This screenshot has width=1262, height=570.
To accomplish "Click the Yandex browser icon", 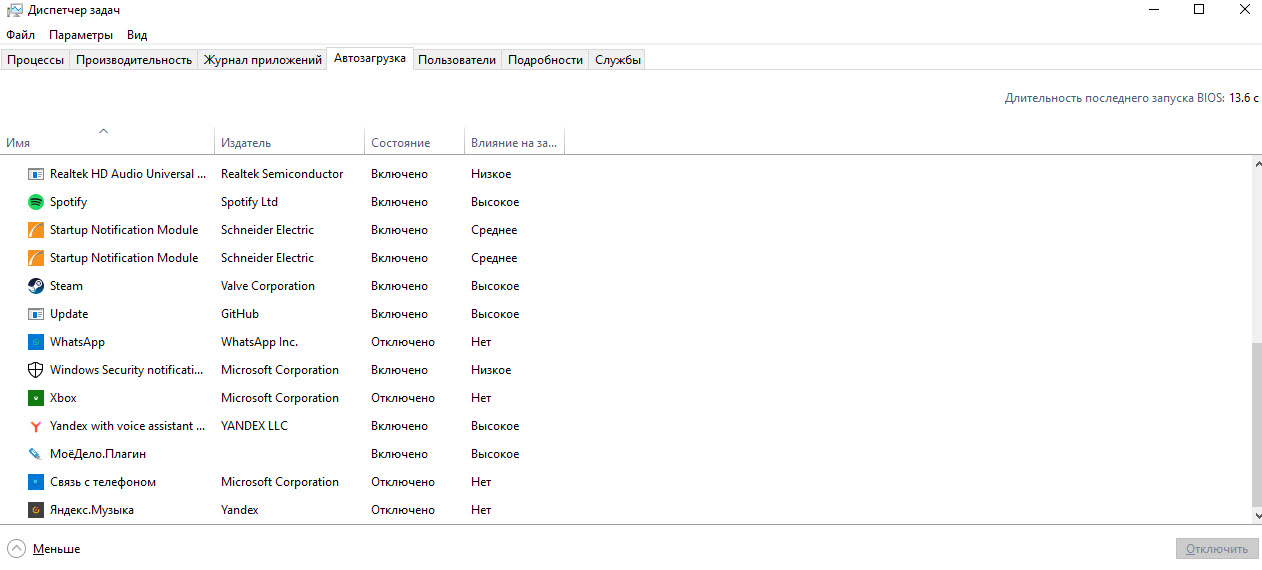I will point(36,426).
